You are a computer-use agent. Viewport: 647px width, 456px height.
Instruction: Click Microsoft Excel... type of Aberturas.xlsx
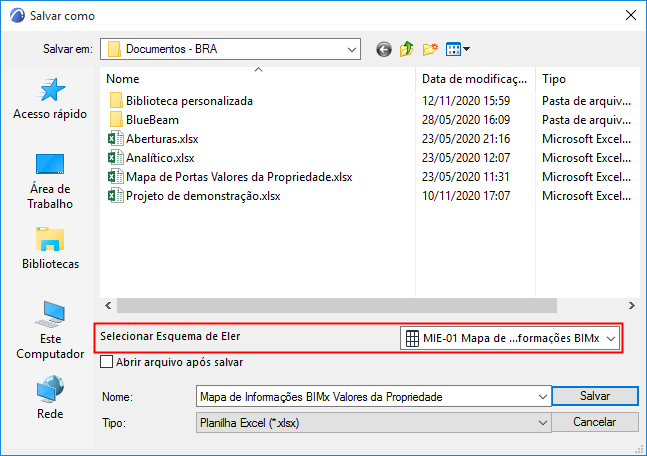pyautogui.click(x=586, y=139)
